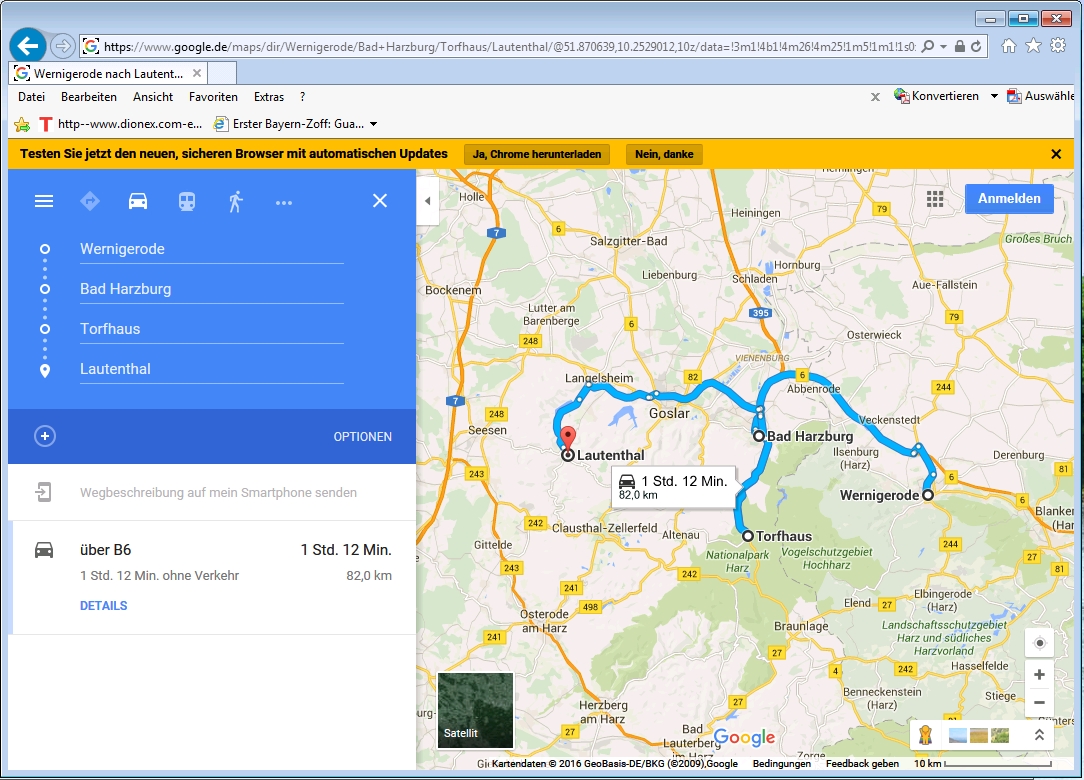This screenshot has width=1084, height=780.
Task: Open a new browser tab
Action: coord(222,73)
